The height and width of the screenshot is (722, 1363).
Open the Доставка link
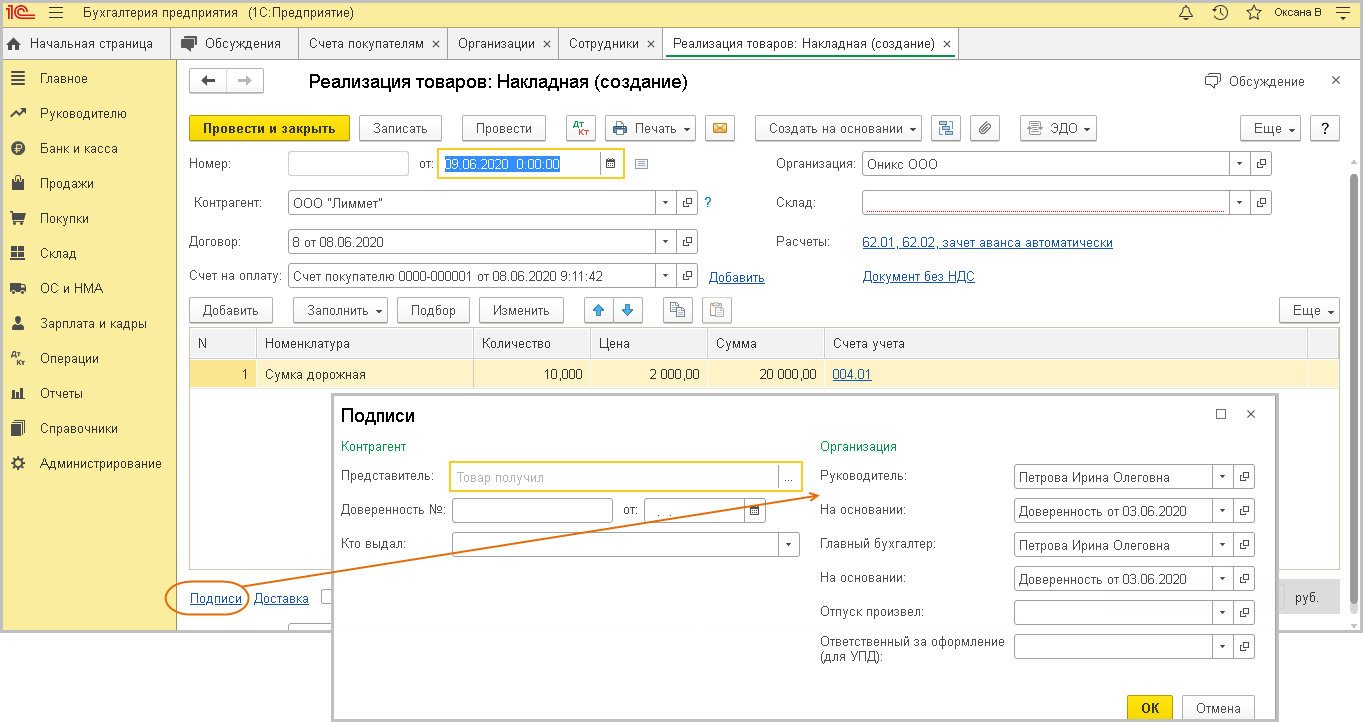click(281, 599)
